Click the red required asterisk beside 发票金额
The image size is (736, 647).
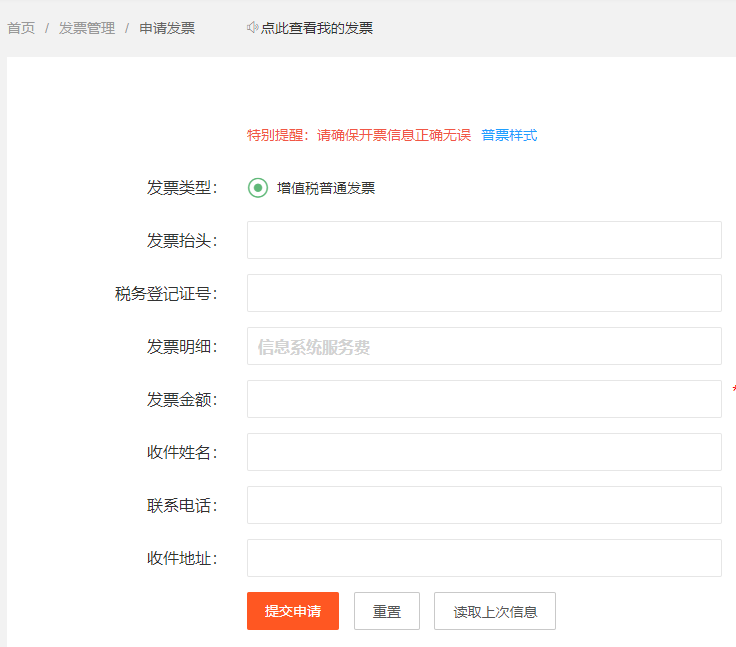(x=734, y=388)
